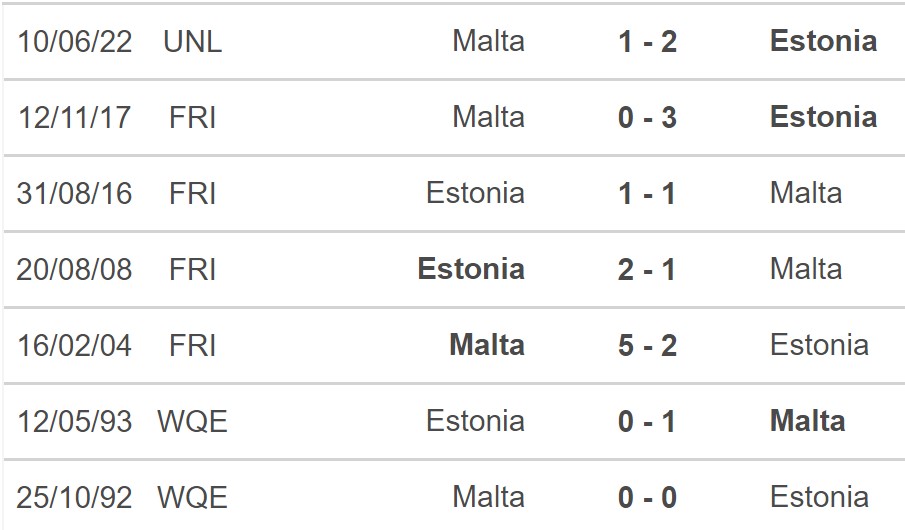Click bold Malta in the 12/05/93 row
Viewport: 905px width, 530px height.
(807, 421)
